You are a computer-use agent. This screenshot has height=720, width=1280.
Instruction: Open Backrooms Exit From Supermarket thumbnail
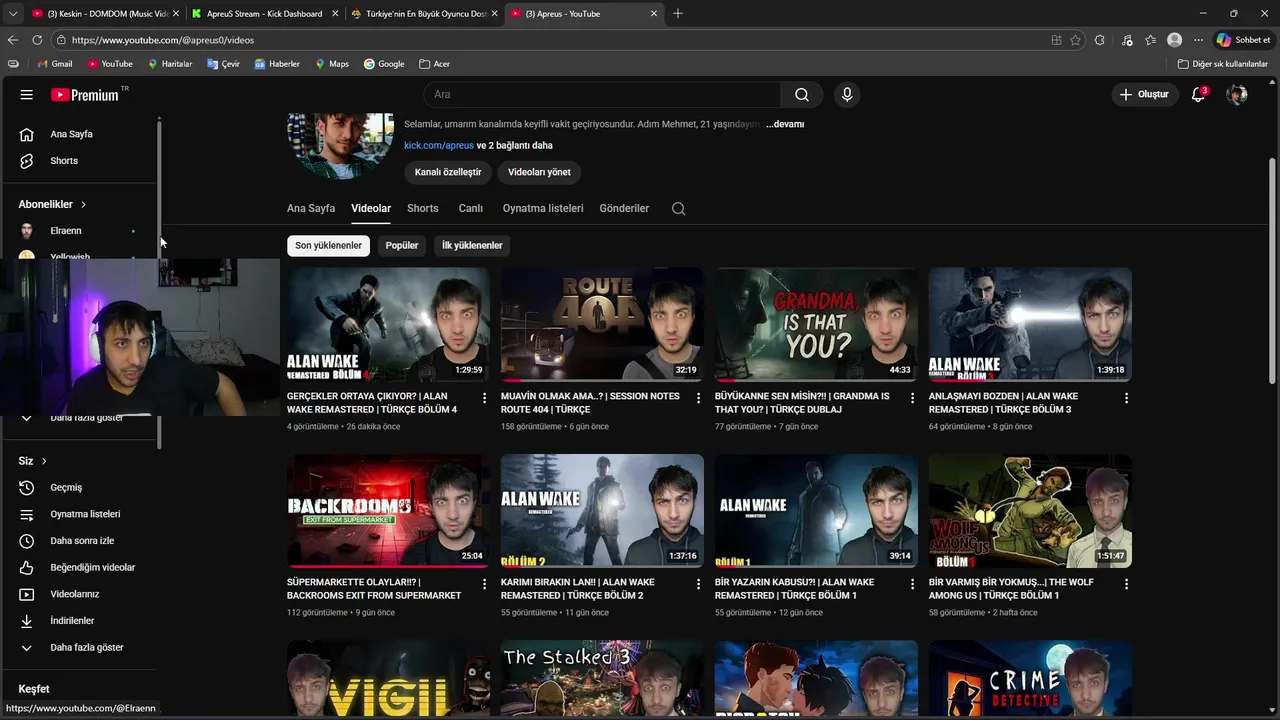pyautogui.click(x=388, y=511)
